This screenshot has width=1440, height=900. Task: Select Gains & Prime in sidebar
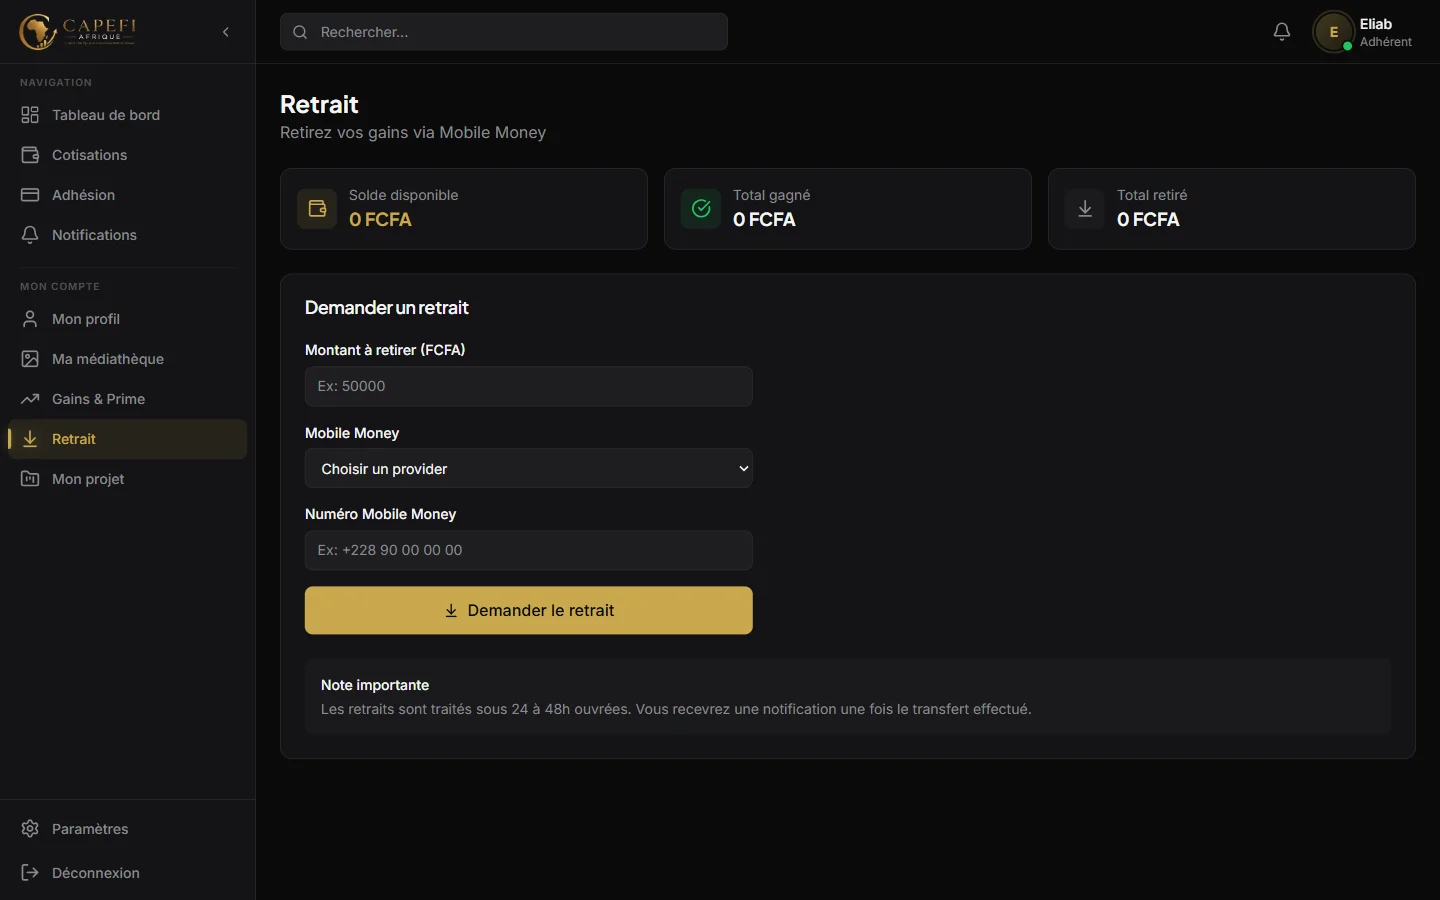[x=128, y=399]
